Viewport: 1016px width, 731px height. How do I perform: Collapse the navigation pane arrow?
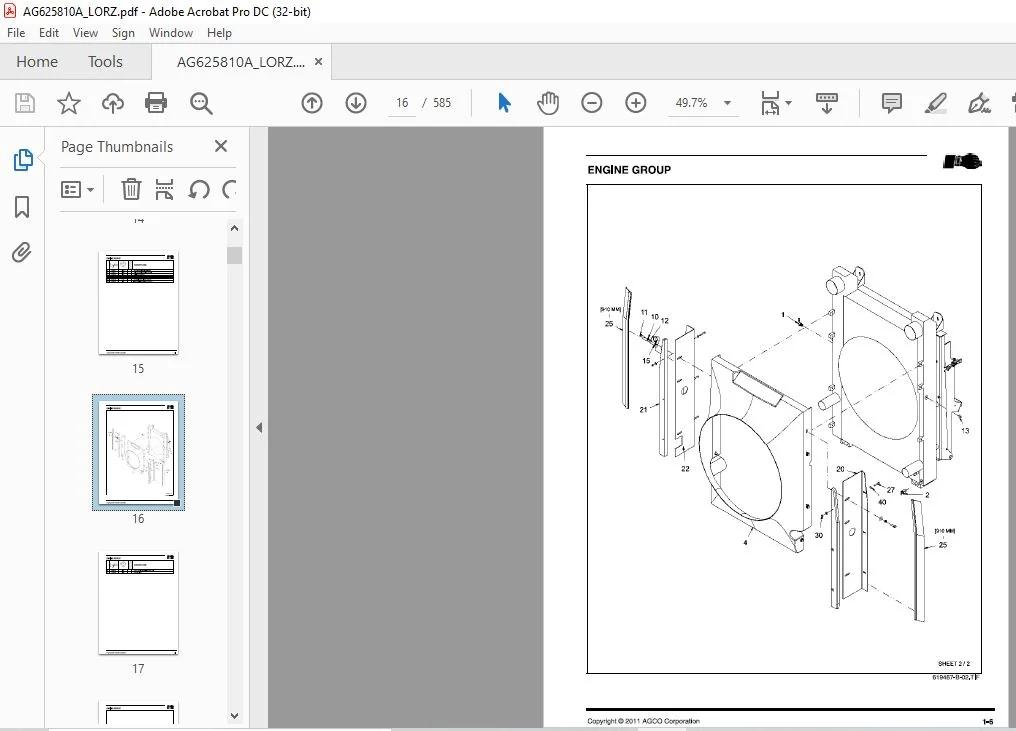259,428
